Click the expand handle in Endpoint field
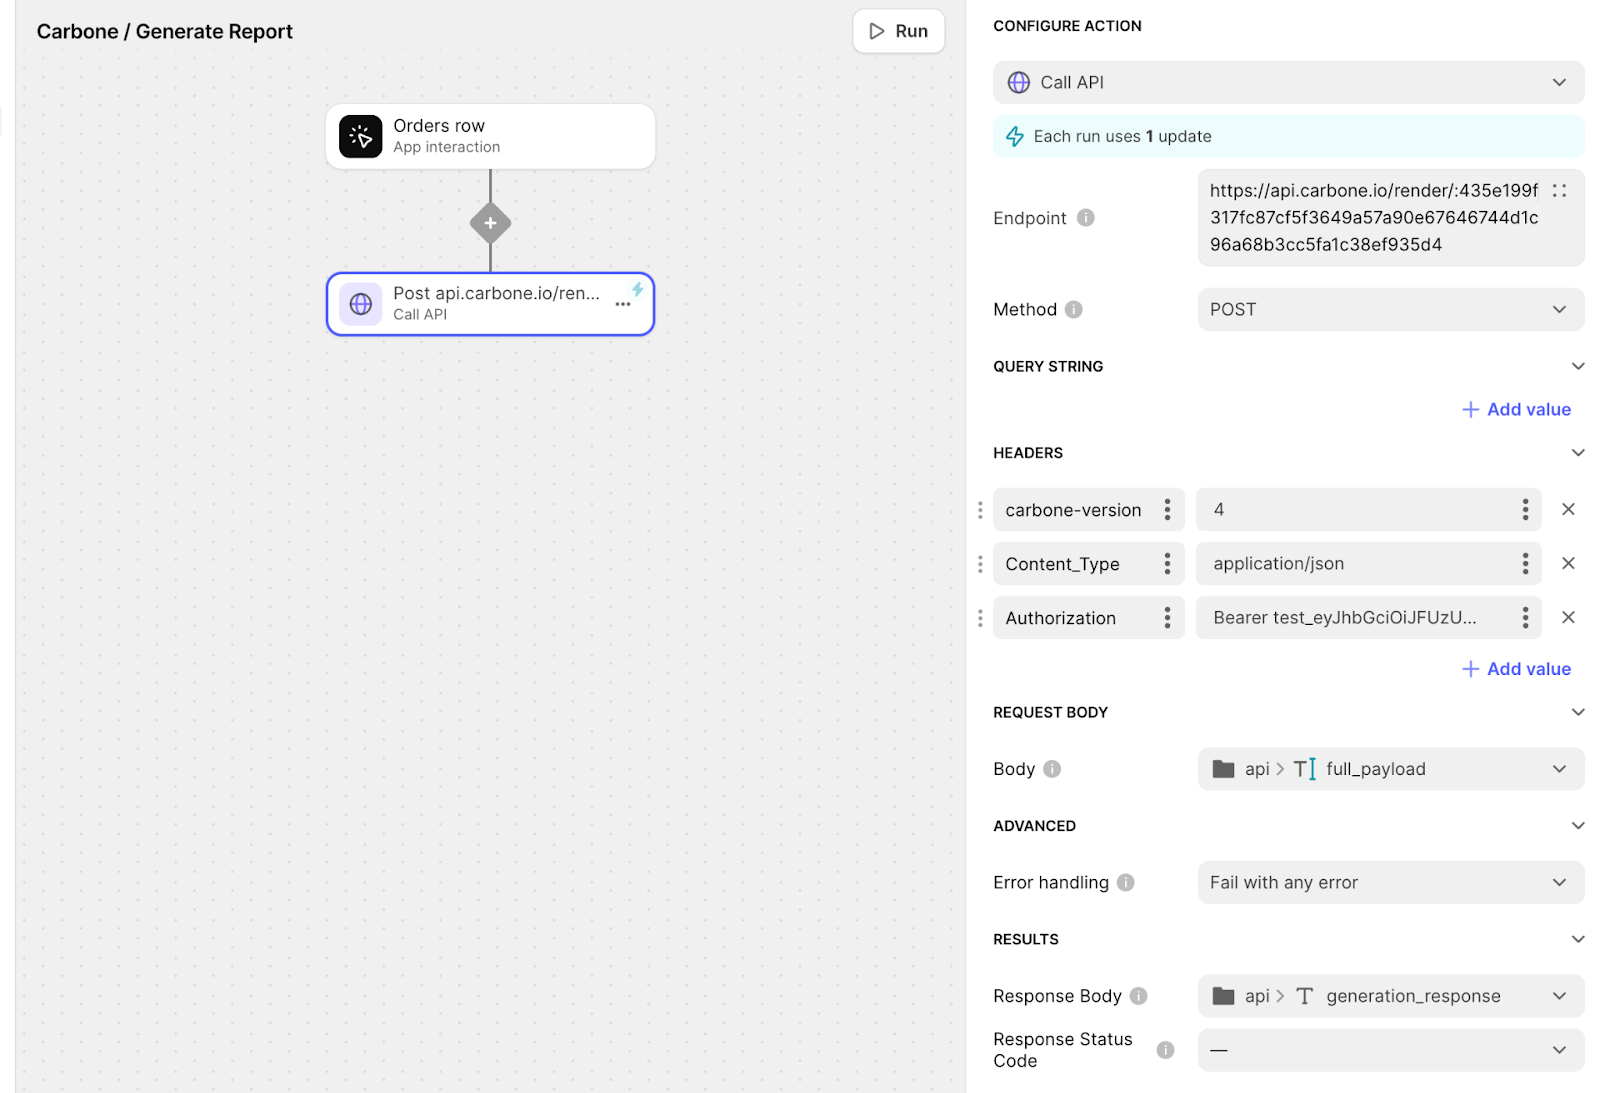The height and width of the screenshot is (1093, 1600). (x=1559, y=190)
